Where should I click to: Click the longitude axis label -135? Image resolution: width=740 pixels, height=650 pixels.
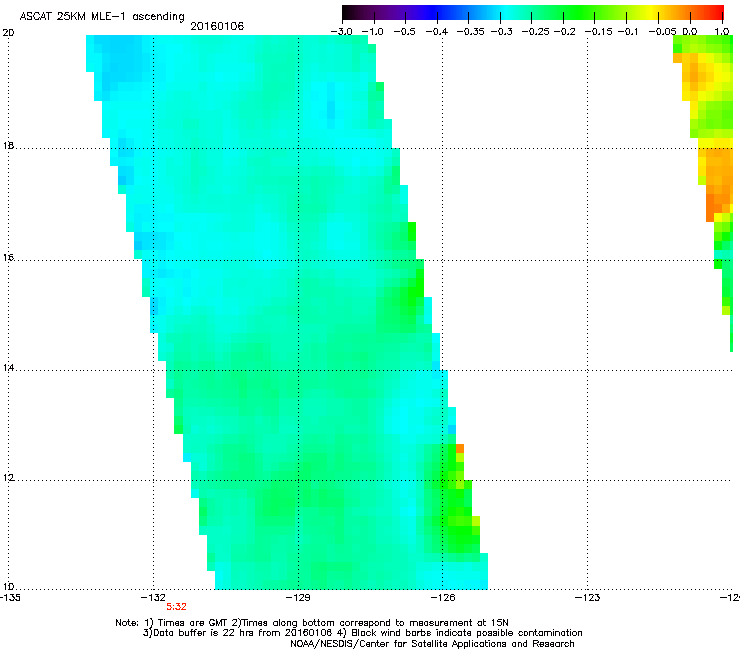[10, 597]
